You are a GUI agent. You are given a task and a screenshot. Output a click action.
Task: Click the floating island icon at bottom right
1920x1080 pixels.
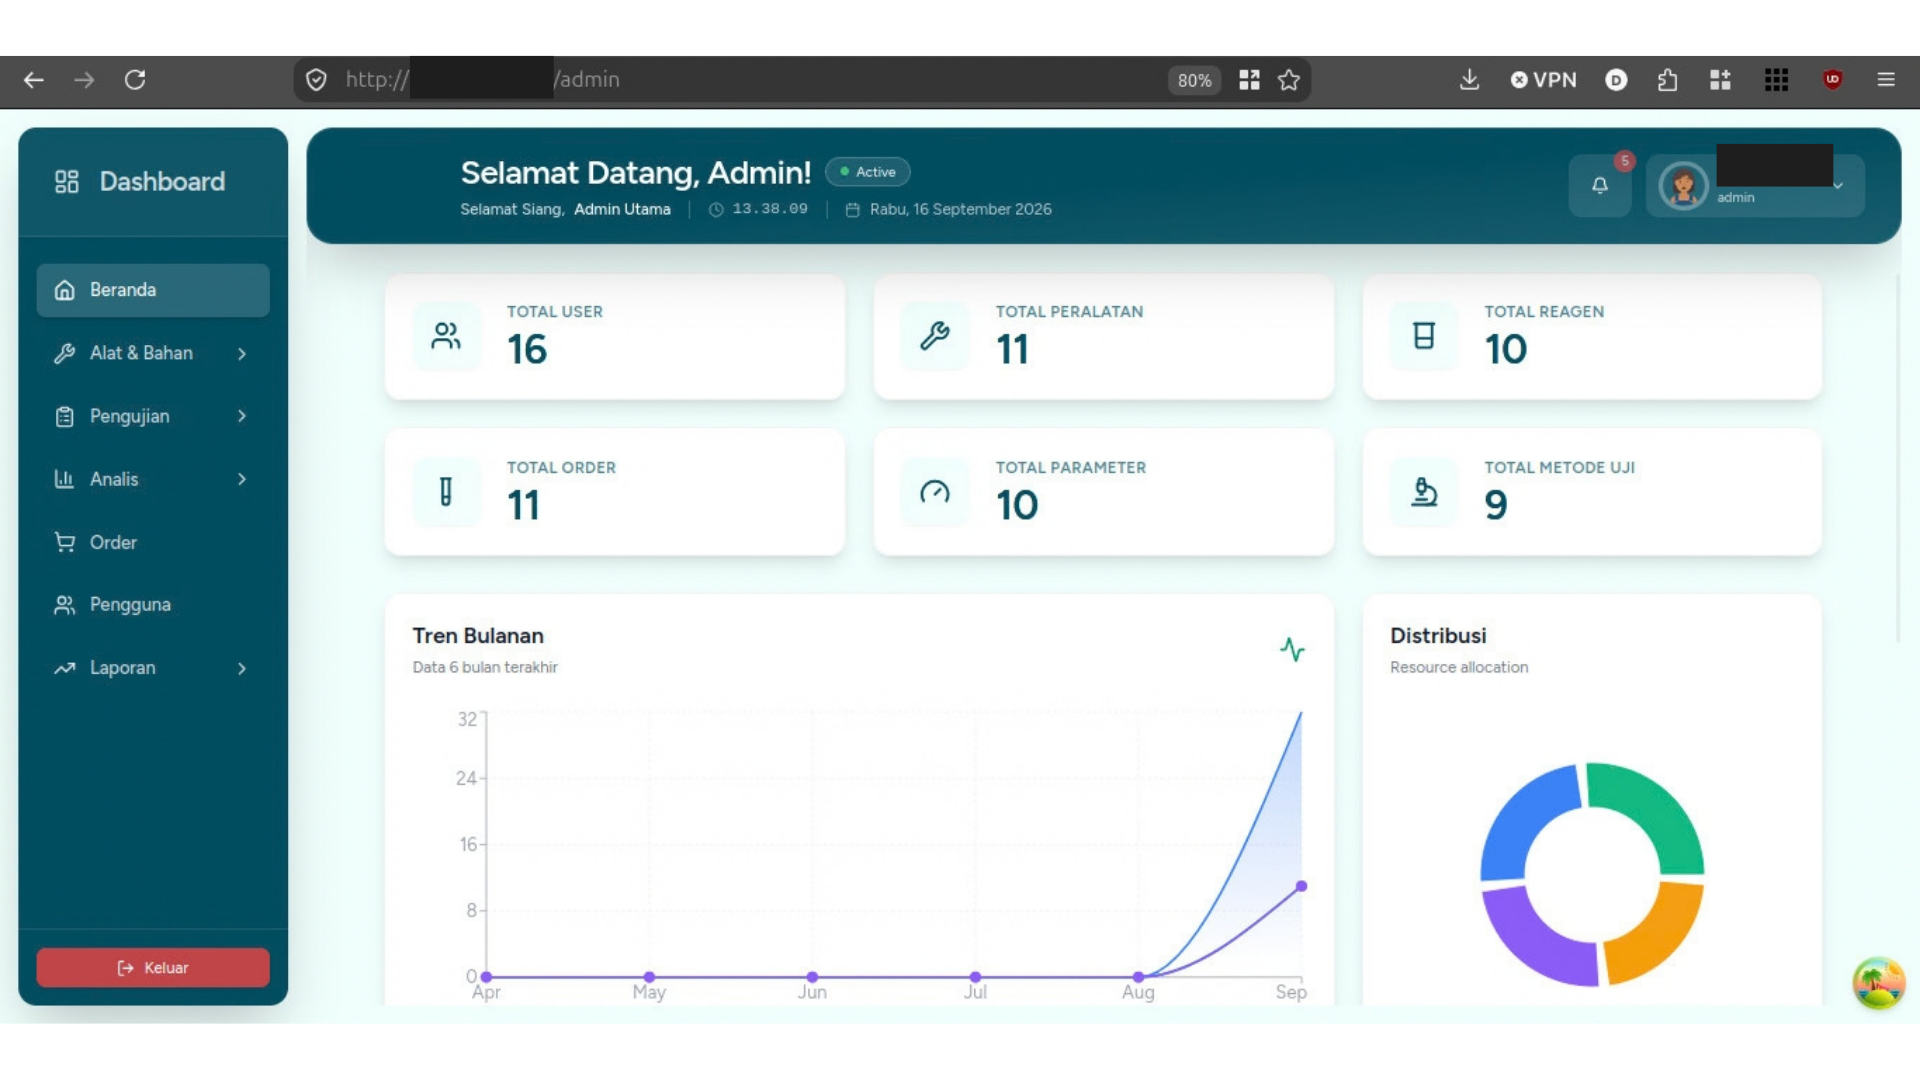coord(1878,983)
